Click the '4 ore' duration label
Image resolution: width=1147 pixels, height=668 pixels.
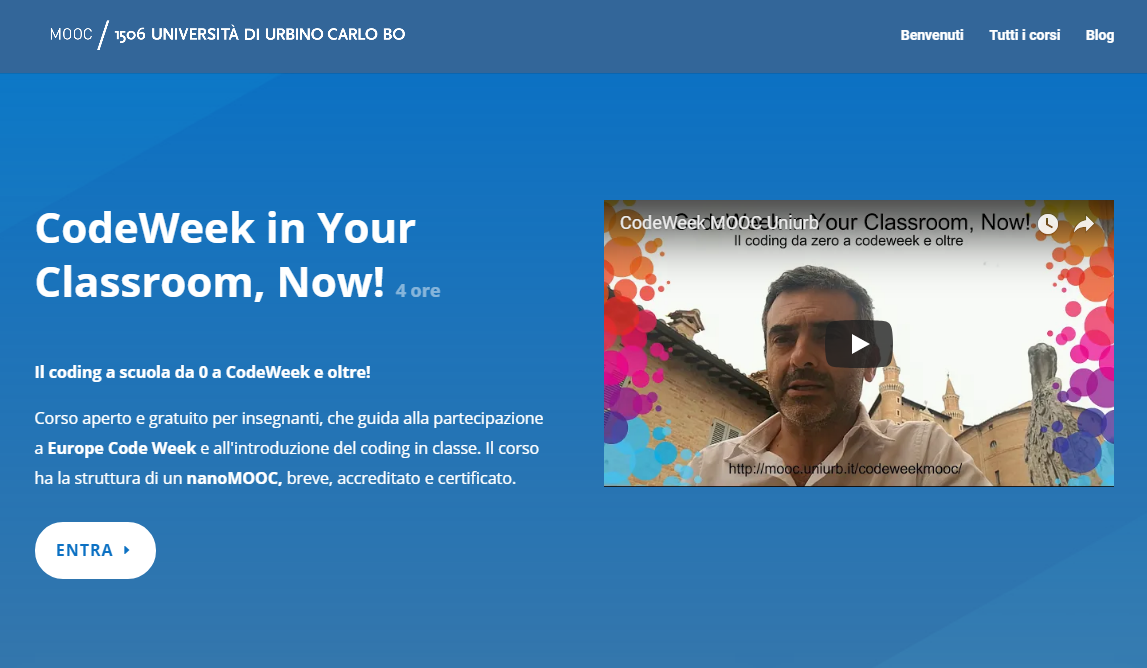pyautogui.click(x=418, y=290)
